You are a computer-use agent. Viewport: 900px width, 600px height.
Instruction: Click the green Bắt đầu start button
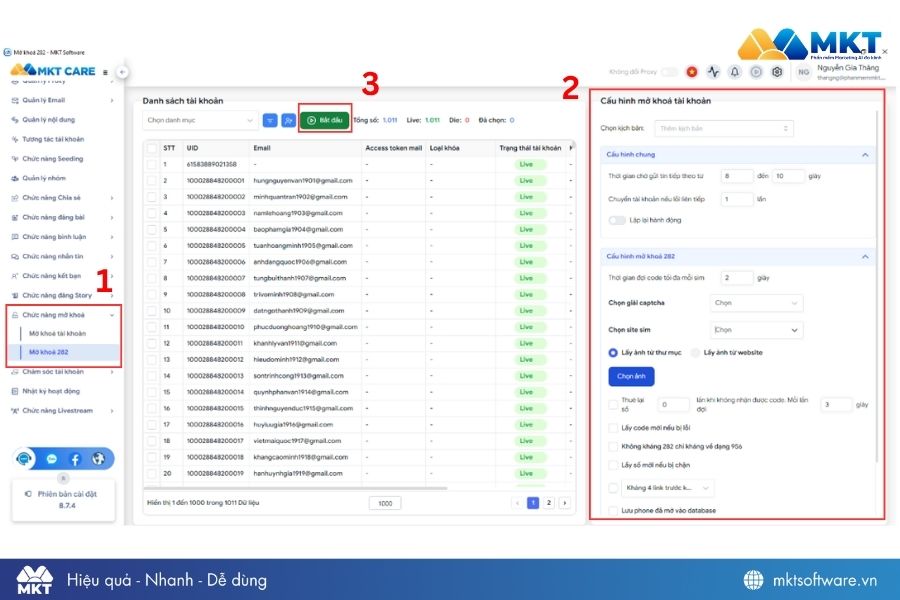325,120
